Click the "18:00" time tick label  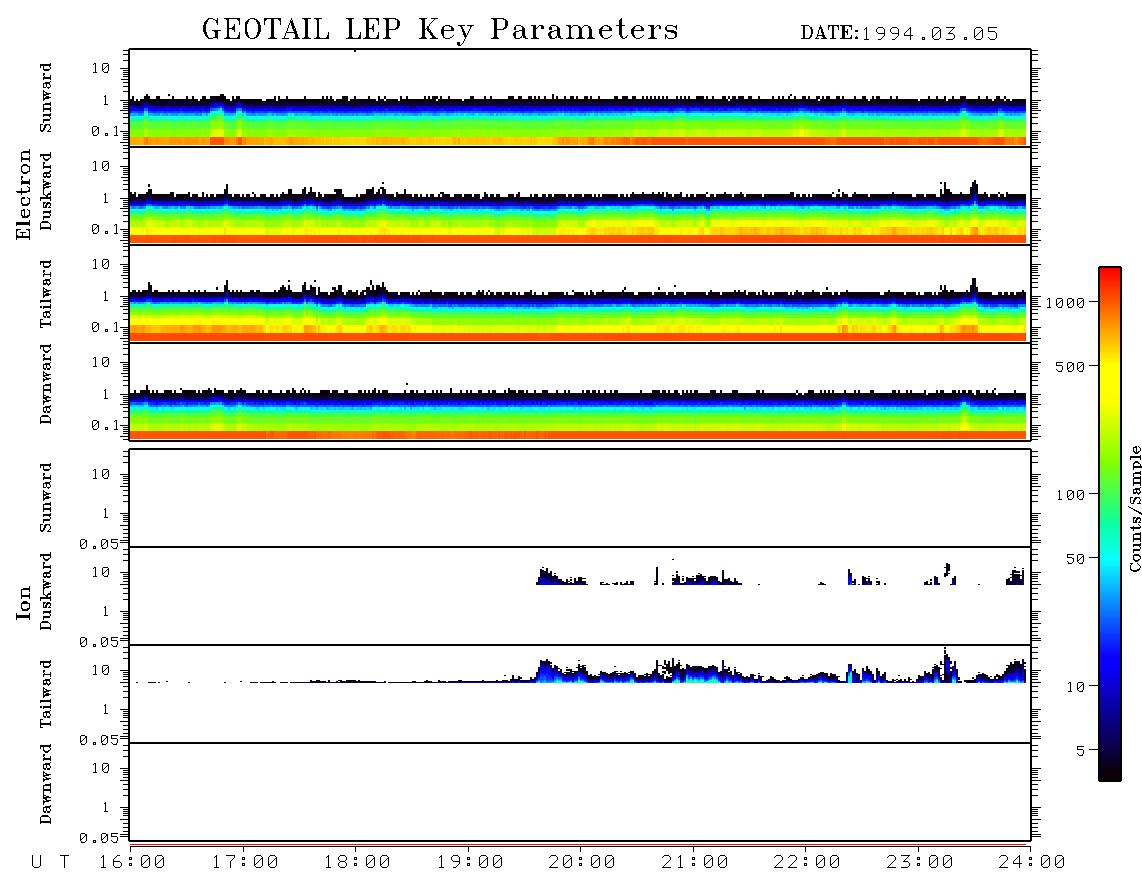pos(358,863)
